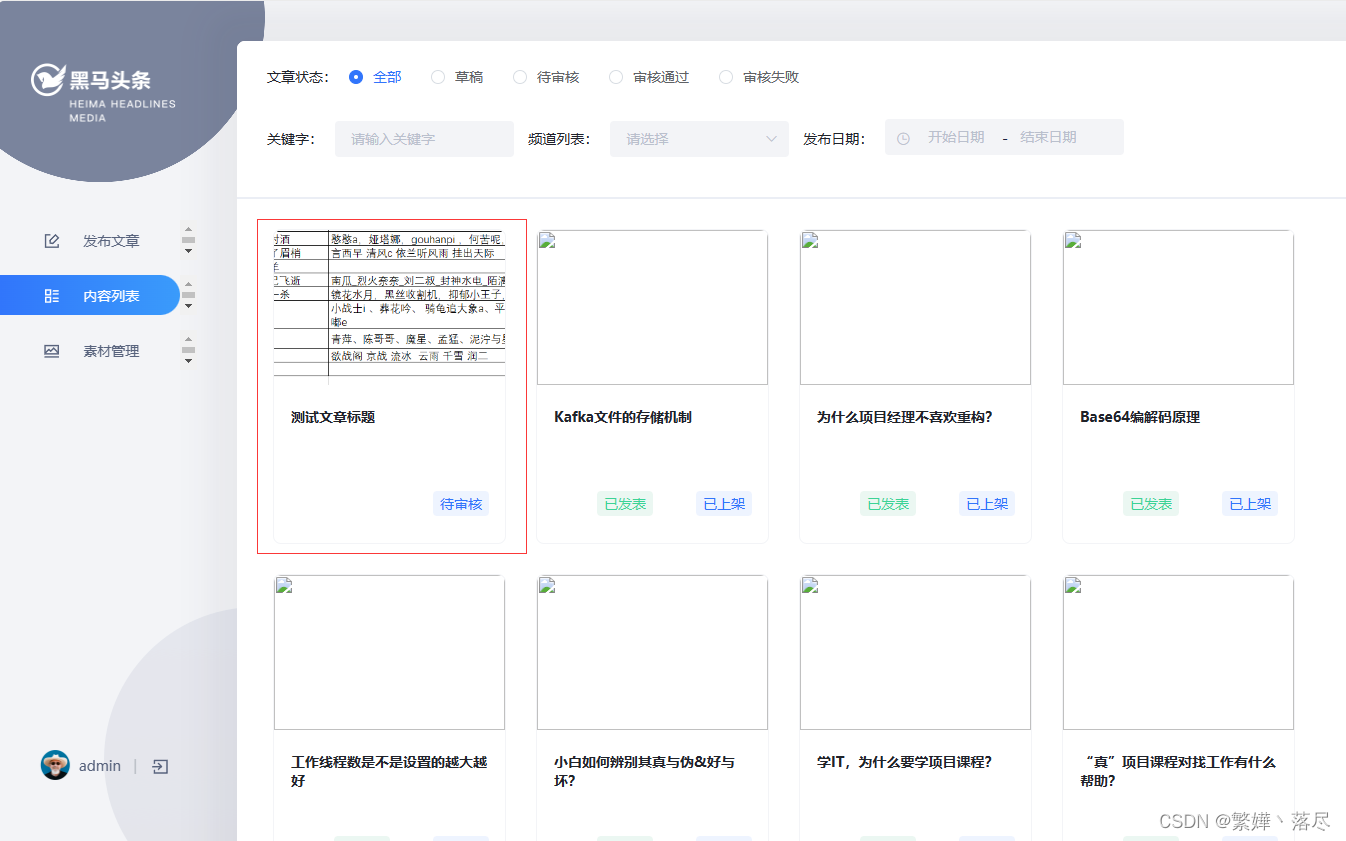Open the Base64编解码原理 card thumbnail
Image resolution: width=1346 pixels, height=841 pixels.
coord(1178,307)
